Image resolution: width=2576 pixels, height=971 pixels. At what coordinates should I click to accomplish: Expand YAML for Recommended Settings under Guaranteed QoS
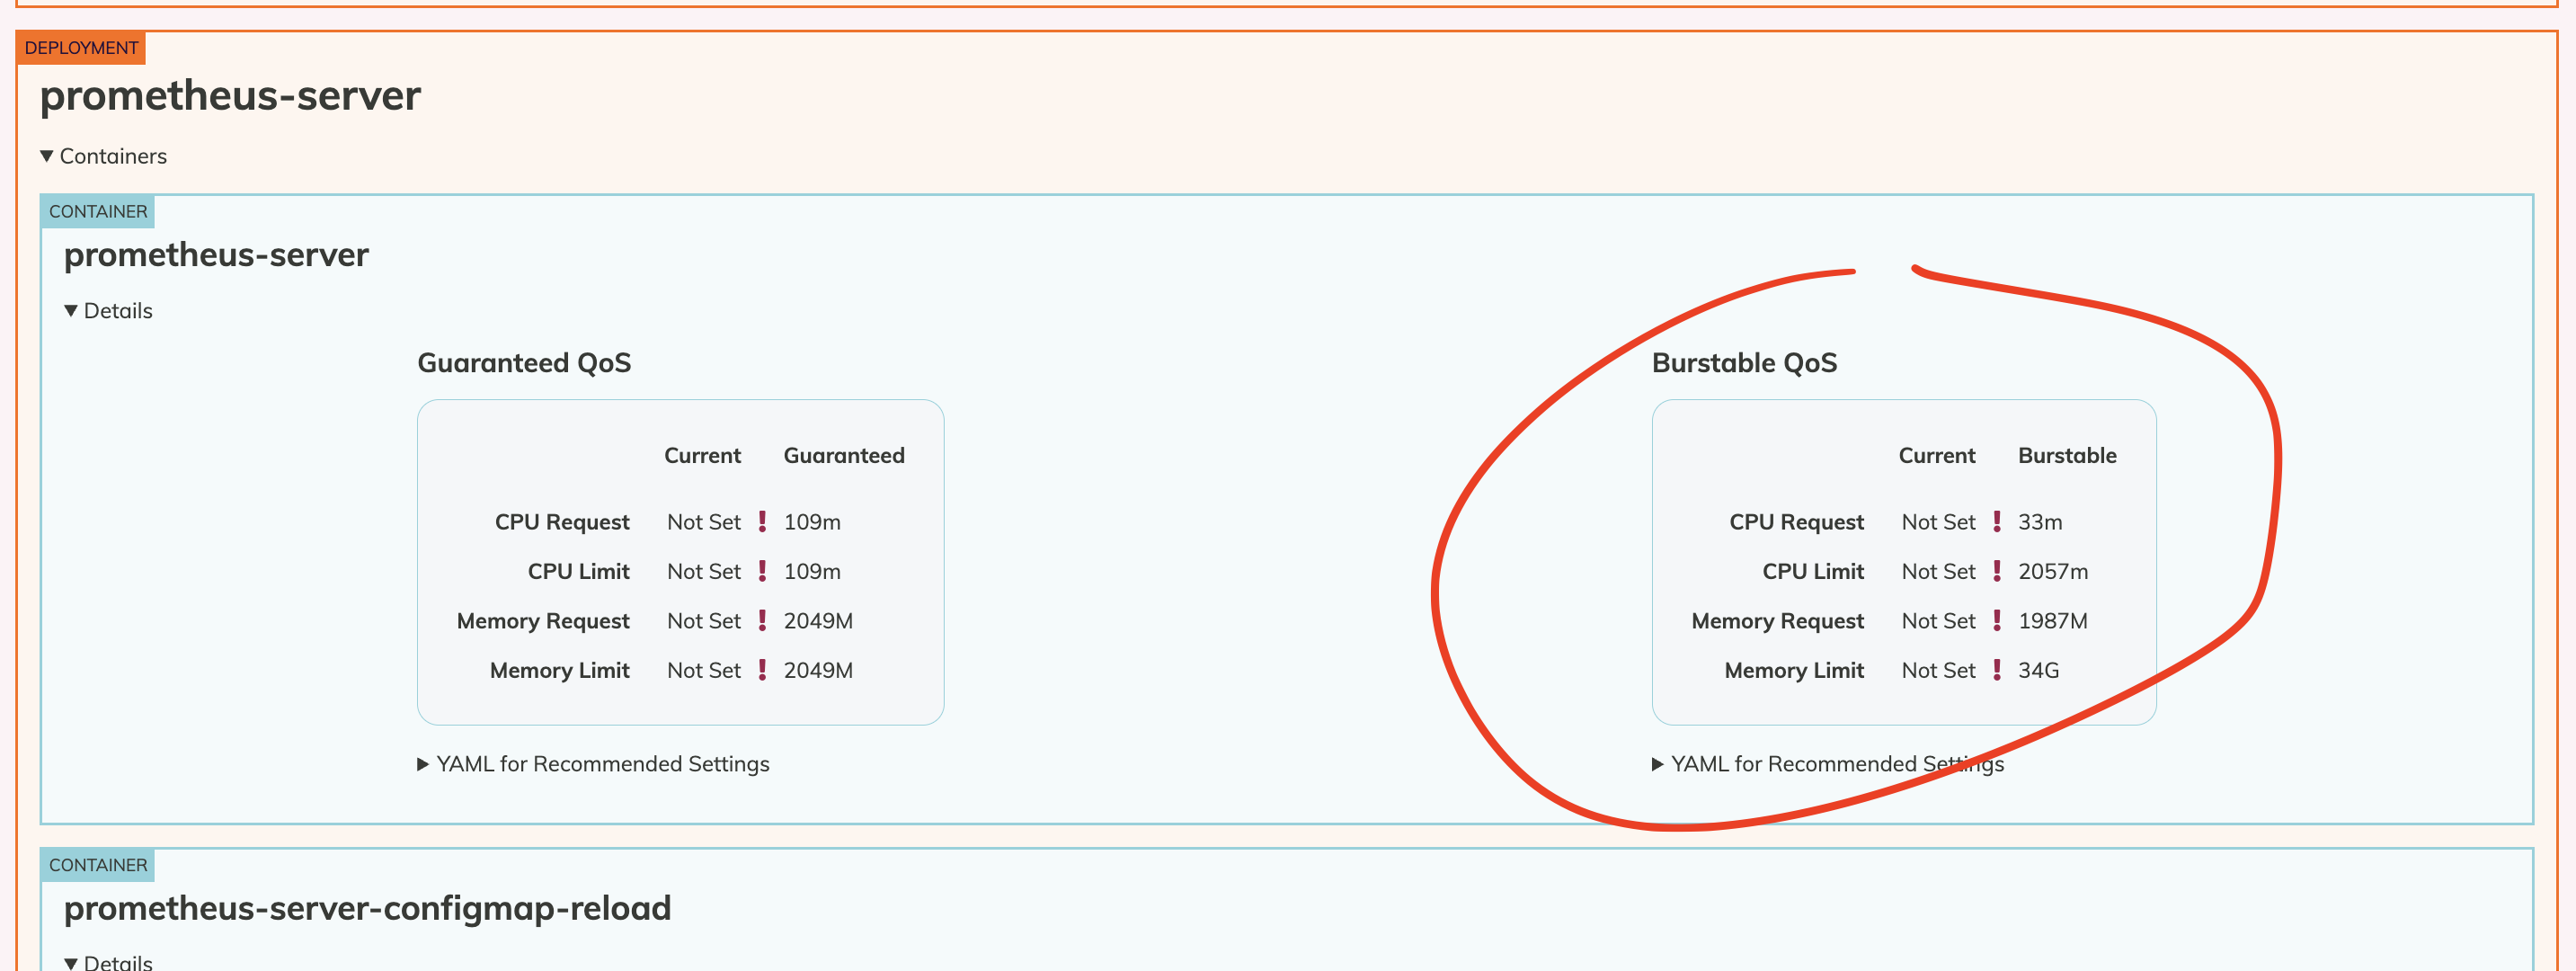593,764
